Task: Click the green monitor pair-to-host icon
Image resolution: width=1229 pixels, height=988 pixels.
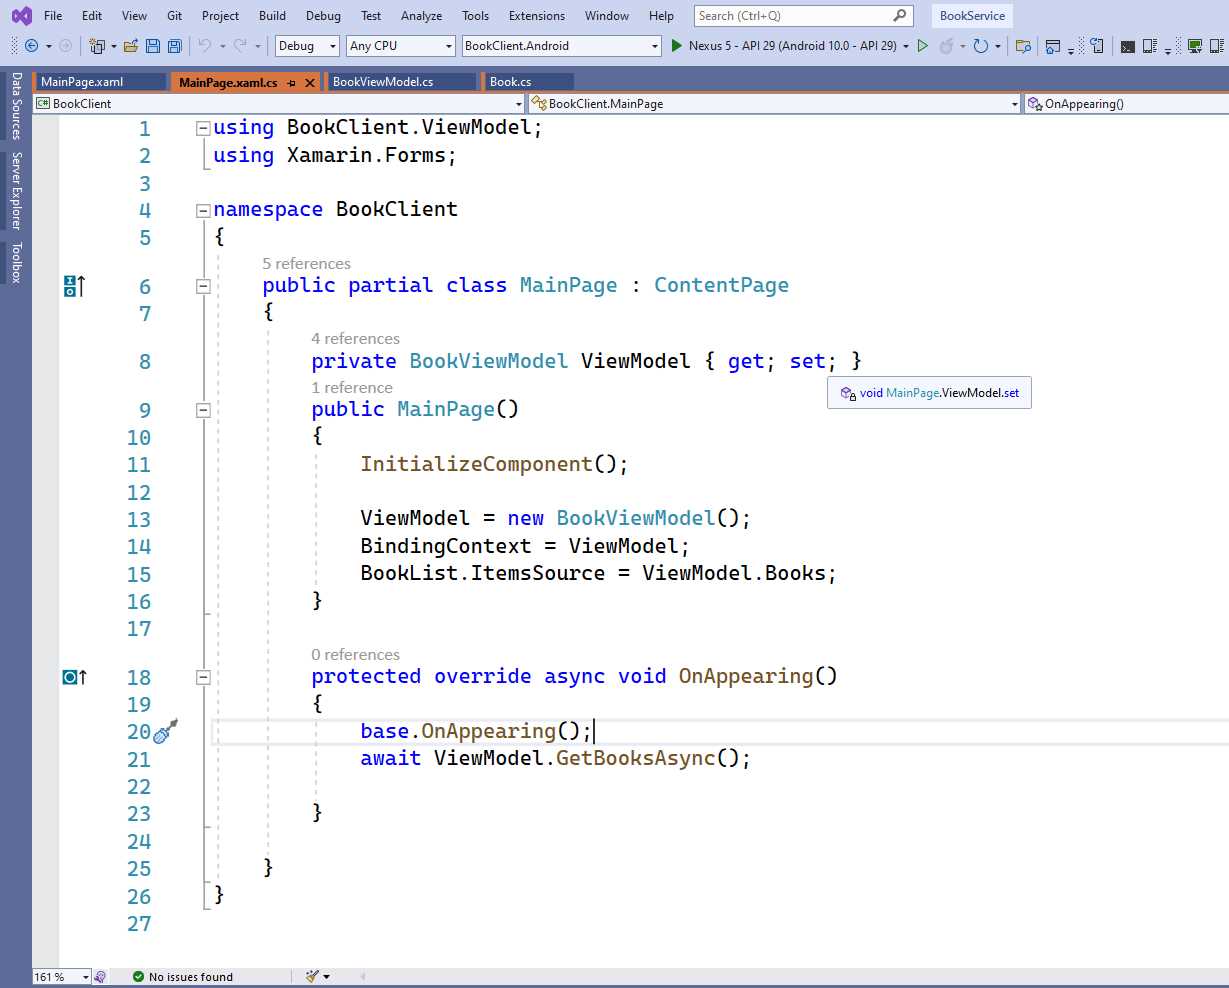Action: click(x=1194, y=46)
